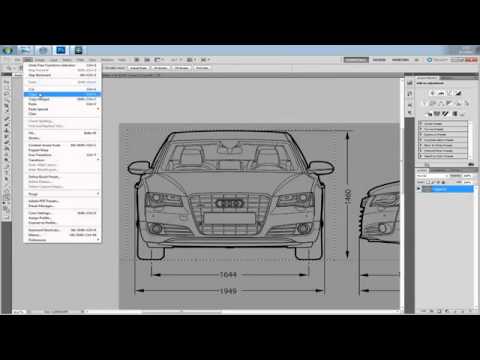Click the Fill Screen button
Screen dimensions: 480x360
pyautogui.click(x=182, y=68)
